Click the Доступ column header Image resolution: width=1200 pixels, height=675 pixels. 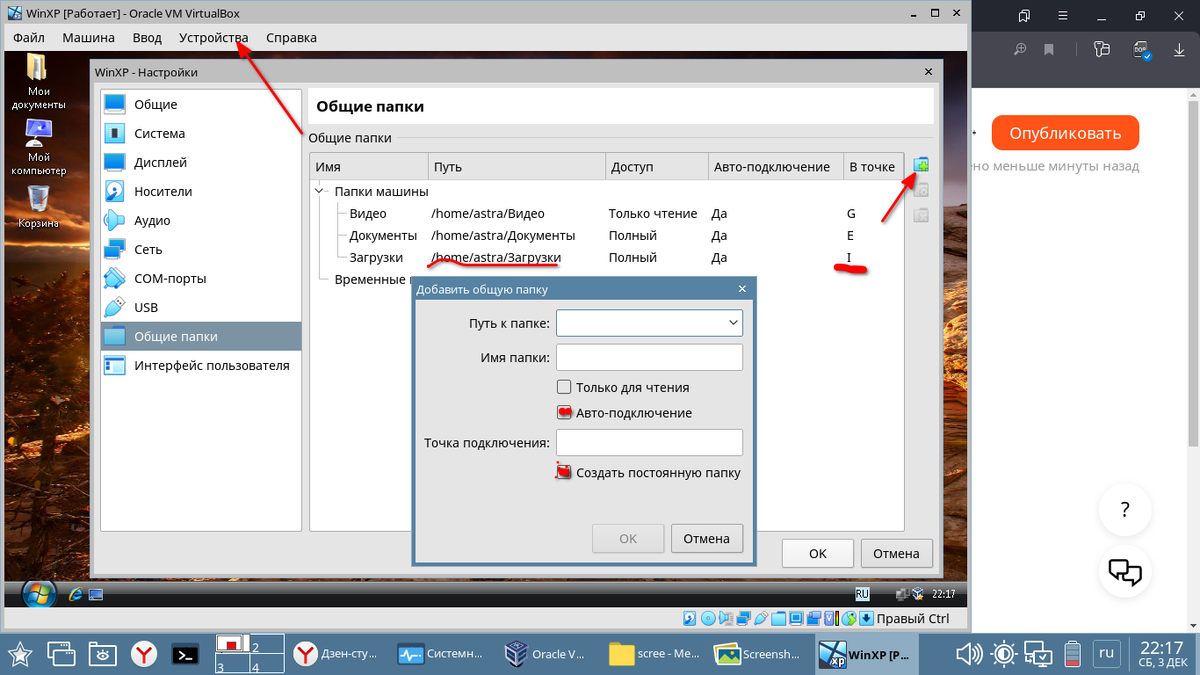[x=656, y=167]
